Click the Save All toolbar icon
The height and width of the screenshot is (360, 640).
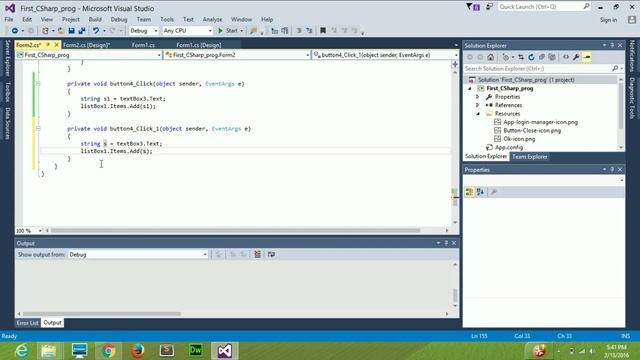(82, 31)
